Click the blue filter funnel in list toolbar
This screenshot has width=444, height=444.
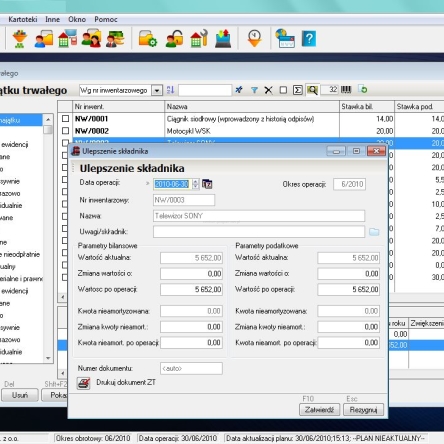[x=254, y=90]
